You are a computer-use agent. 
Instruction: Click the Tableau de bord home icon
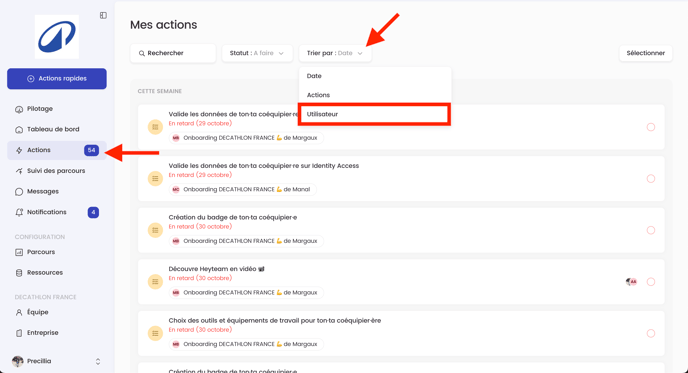(19, 130)
